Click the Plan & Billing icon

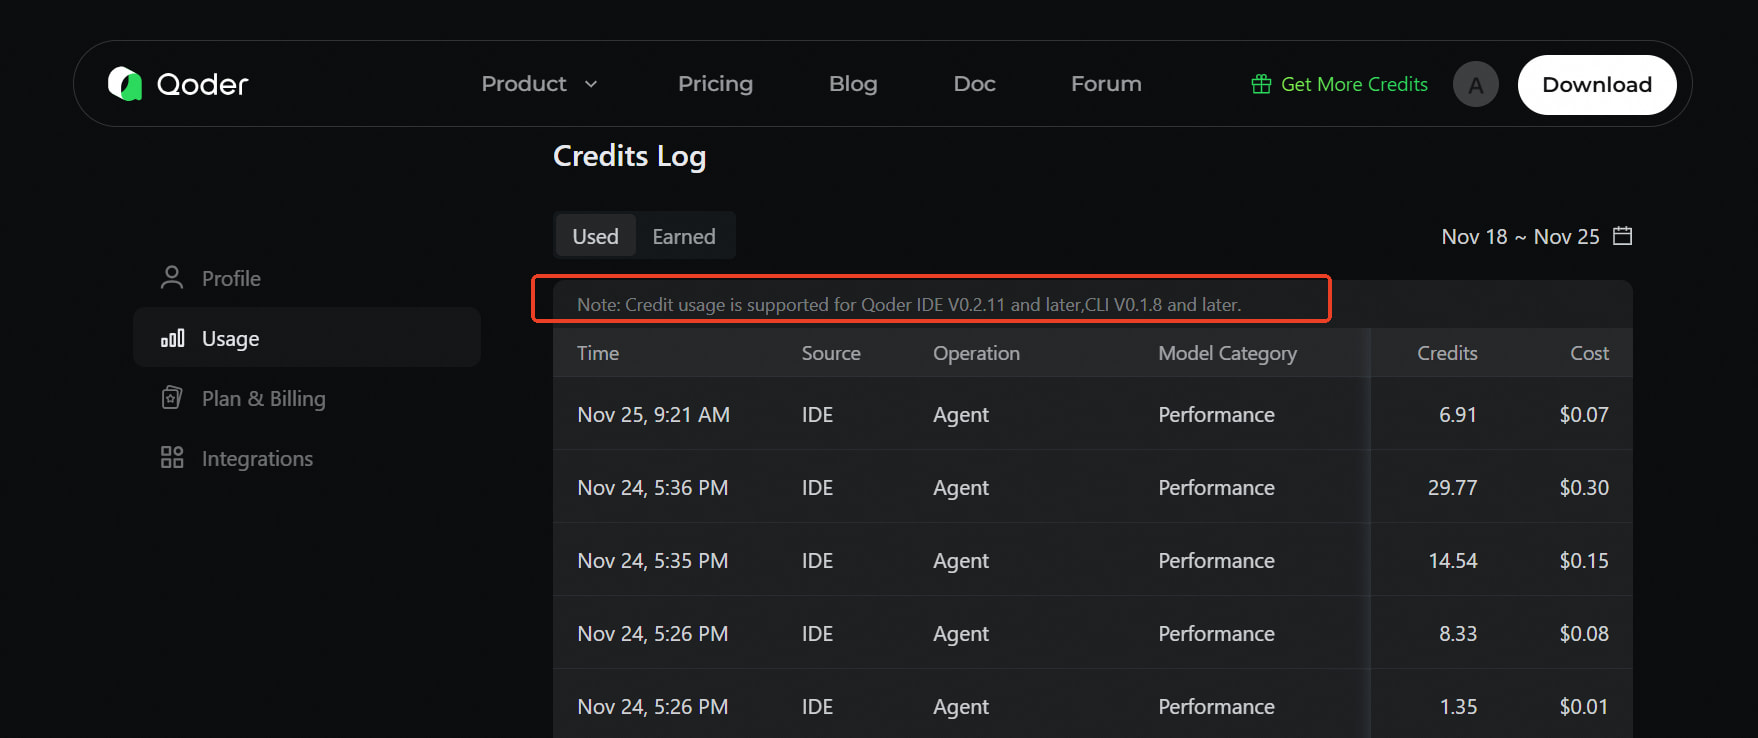point(172,398)
